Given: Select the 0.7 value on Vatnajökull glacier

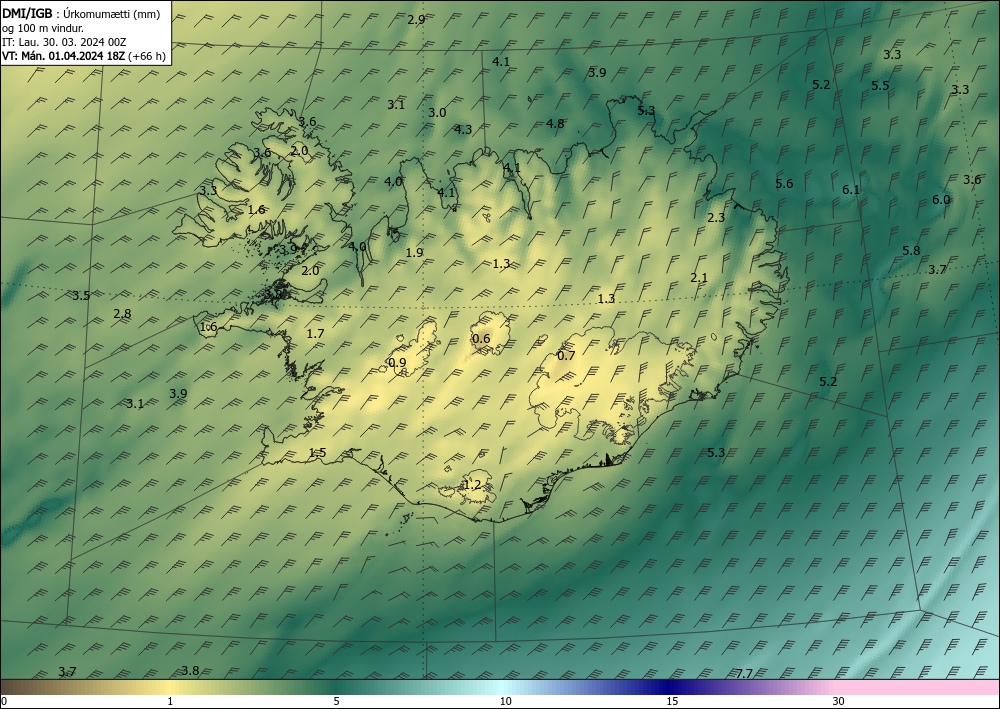Looking at the screenshot, I should [x=566, y=356].
